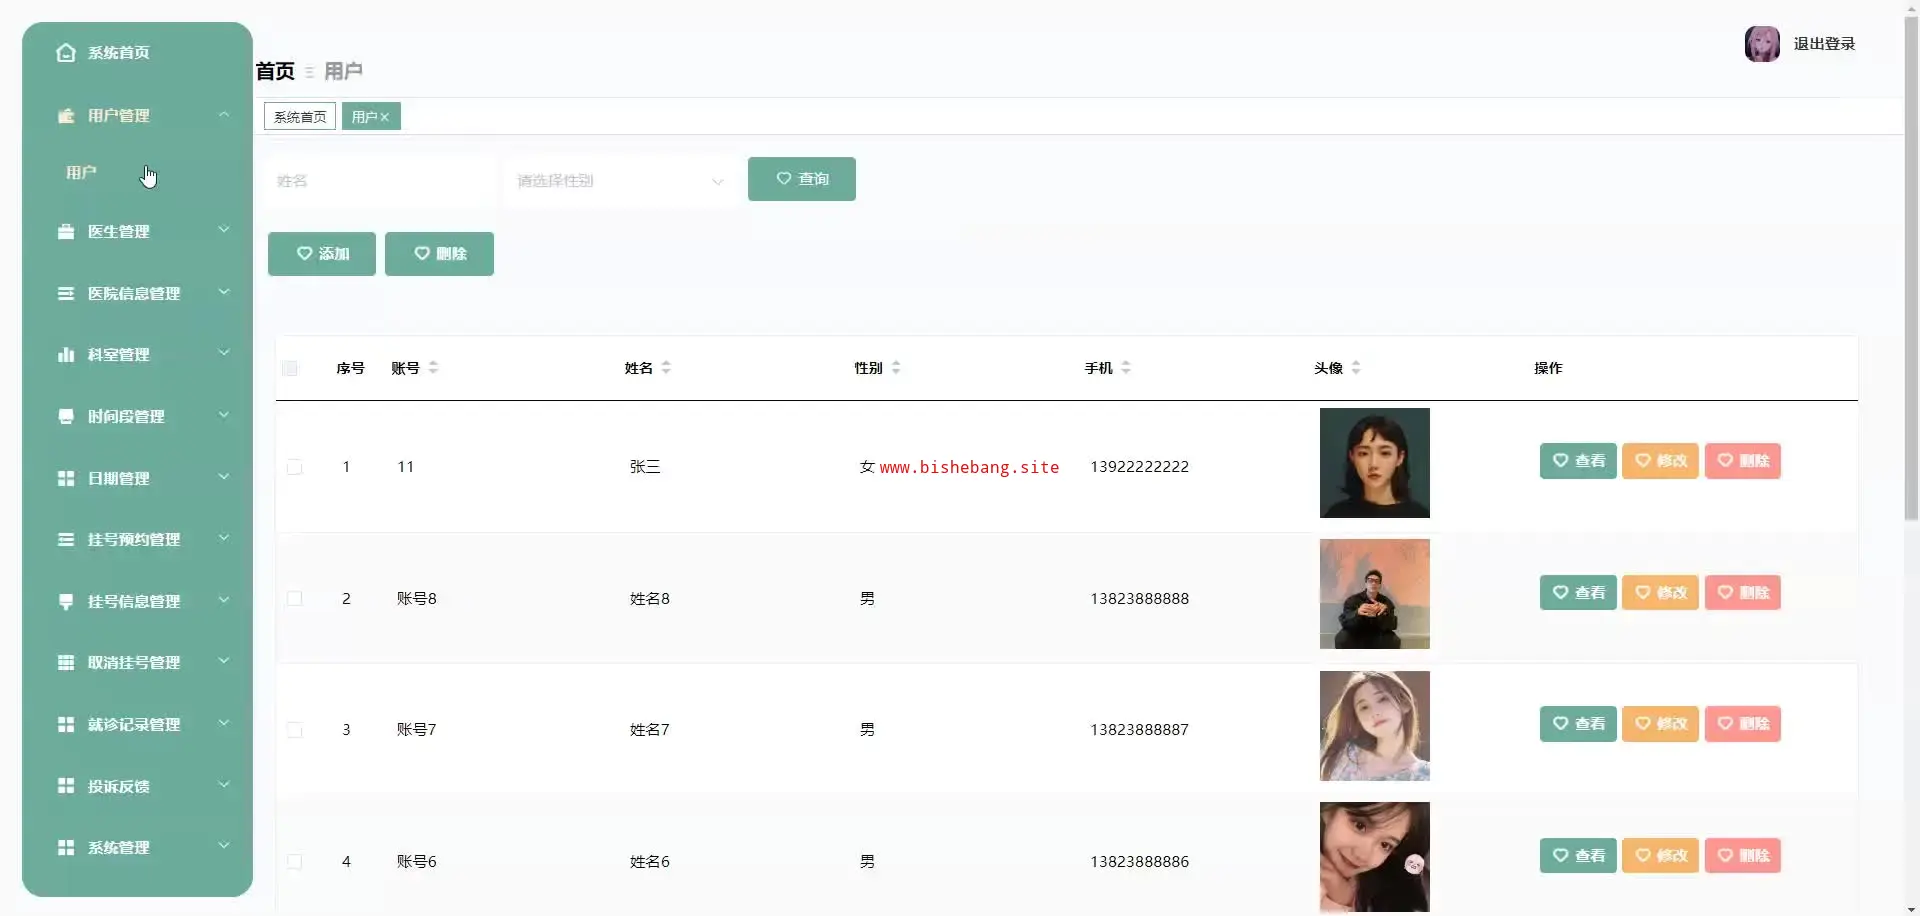This screenshot has height=916, width=1920.
Task: Click the 科室管理 bar chart icon
Action: pyautogui.click(x=66, y=355)
